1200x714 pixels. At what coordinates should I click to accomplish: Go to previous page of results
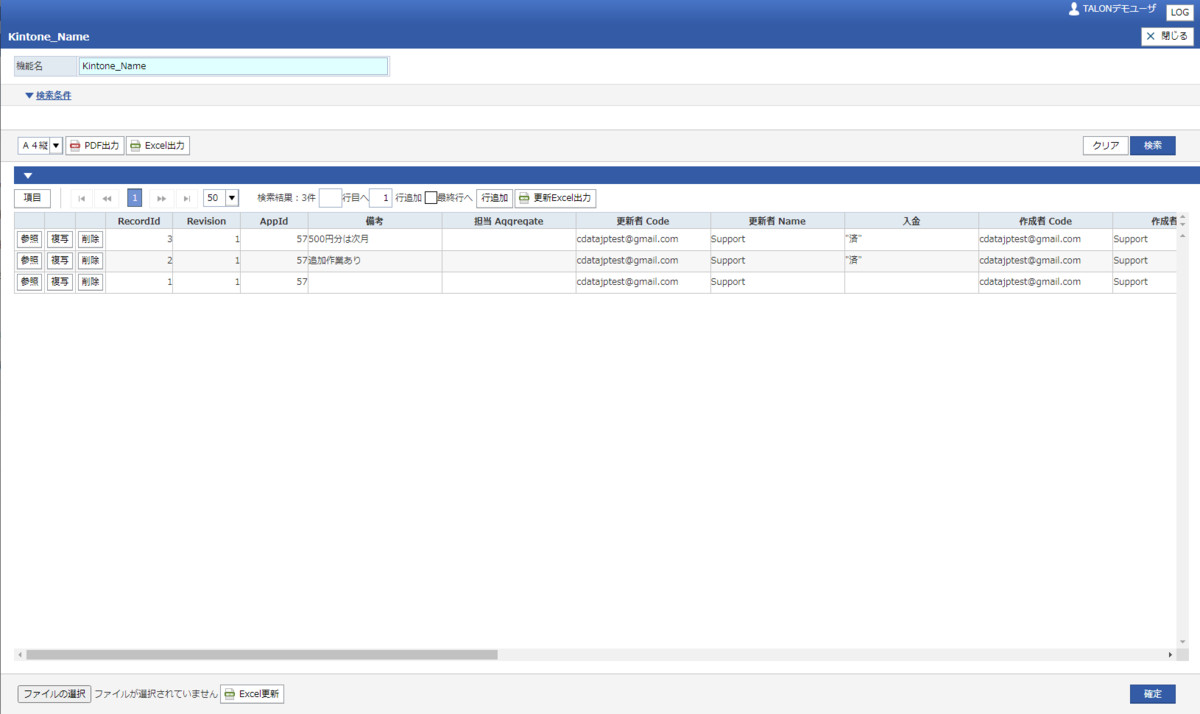pyautogui.click(x=107, y=198)
